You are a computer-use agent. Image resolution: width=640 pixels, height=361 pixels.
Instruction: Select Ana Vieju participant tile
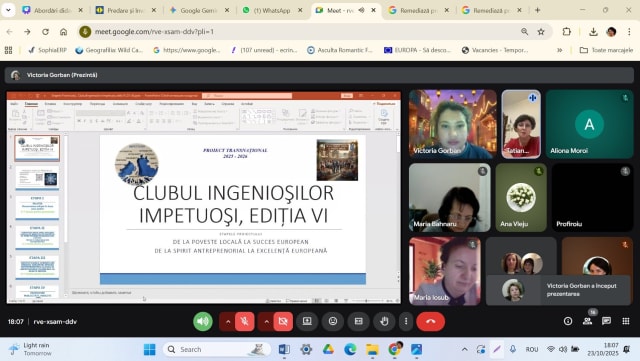(521, 198)
